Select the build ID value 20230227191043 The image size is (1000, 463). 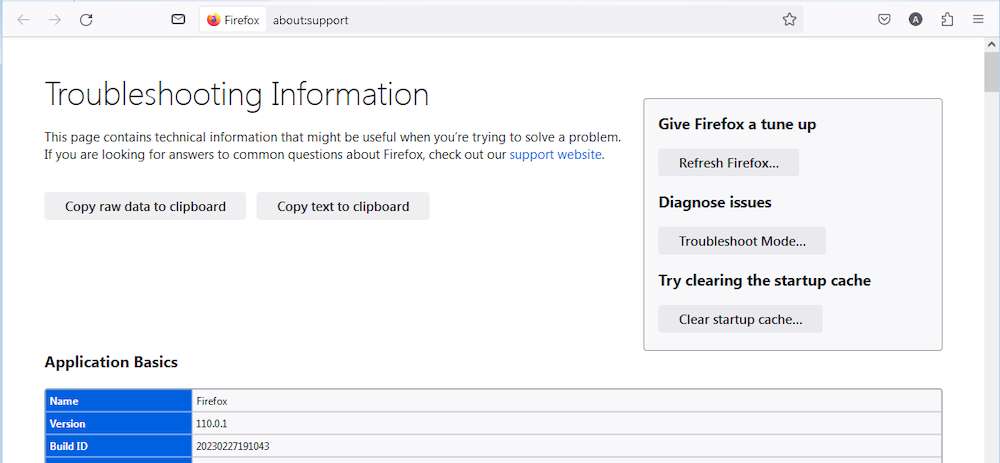coord(232,446)
